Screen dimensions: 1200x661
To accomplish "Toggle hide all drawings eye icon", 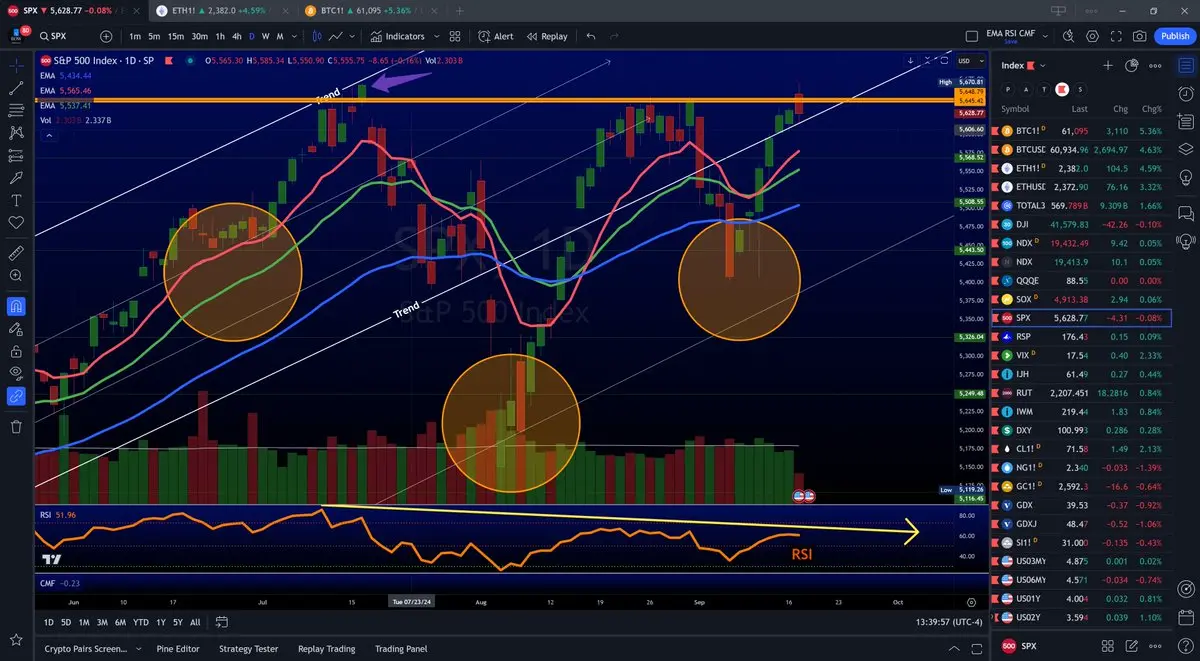I will click(x=16, y=372).
